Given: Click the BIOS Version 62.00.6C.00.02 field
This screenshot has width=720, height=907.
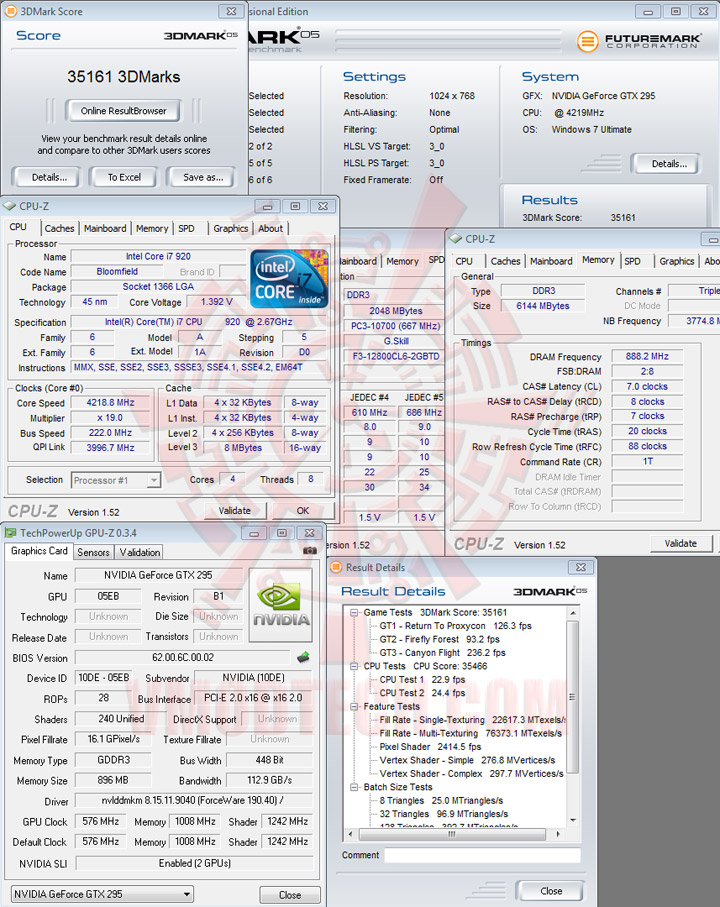Looking at the screenshot, I should tap(183, 658).
